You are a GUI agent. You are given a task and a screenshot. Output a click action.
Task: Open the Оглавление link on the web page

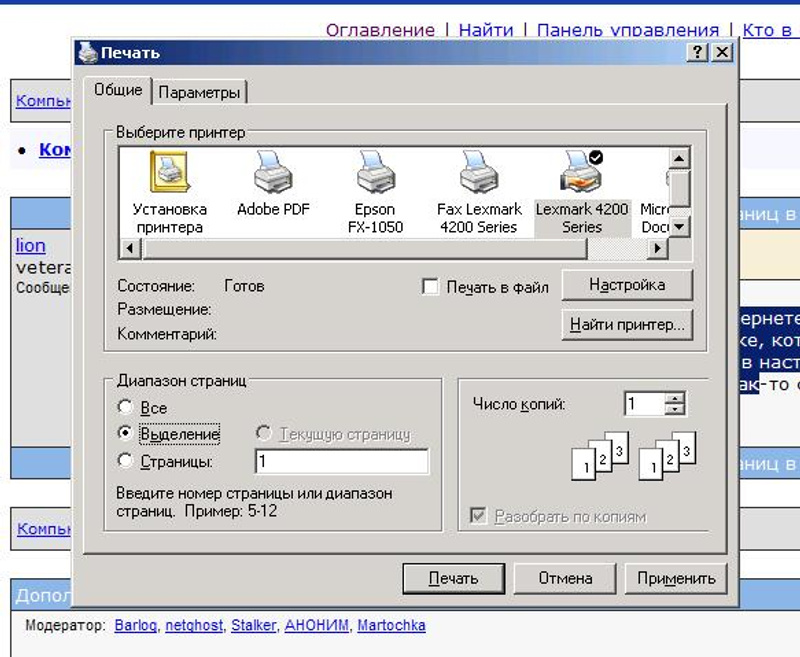click(x=380, y=30)
